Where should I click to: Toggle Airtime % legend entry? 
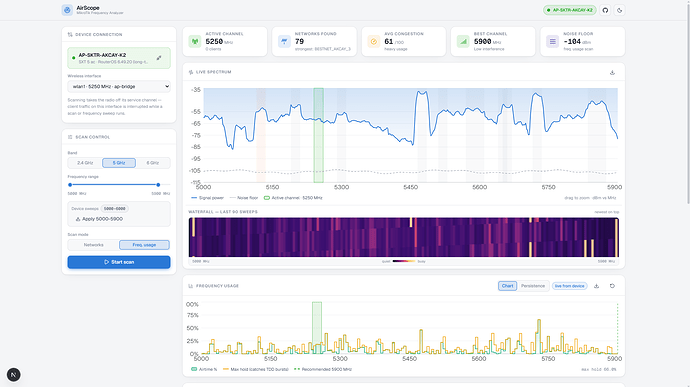tap(204, 369)
